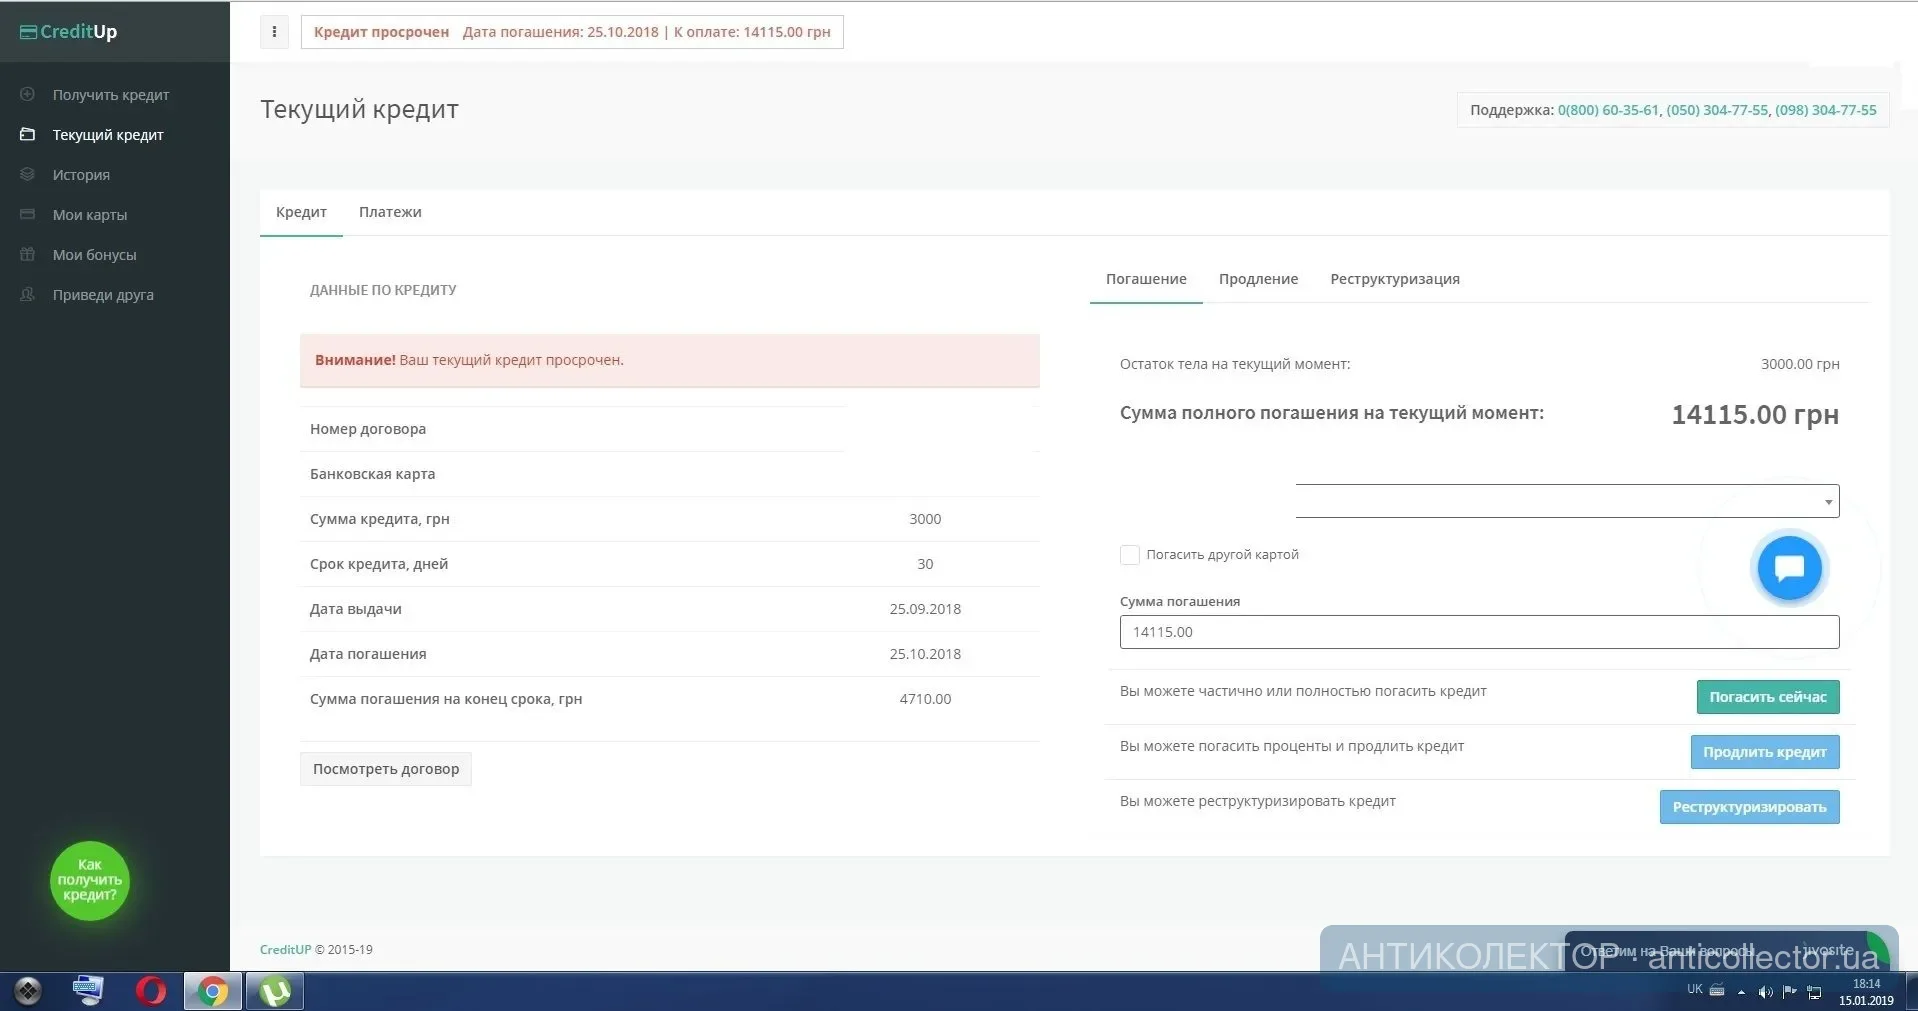Click the Сумма погашения input field
Image resolution: width=1918 pixels, height=1011 pixels.
[x=1478, y=632]
